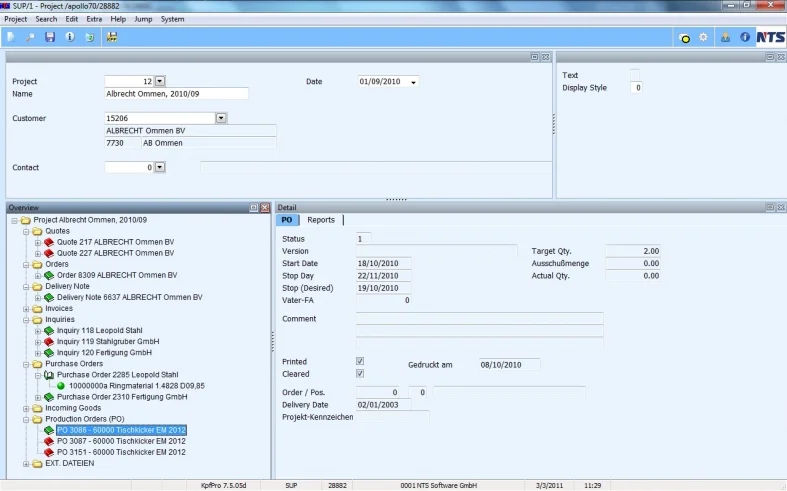Image resolution: width=787 pixels, height=491 pixels.
Task: Click the settings gear icon in toolbar
Action: coord(703,37)
